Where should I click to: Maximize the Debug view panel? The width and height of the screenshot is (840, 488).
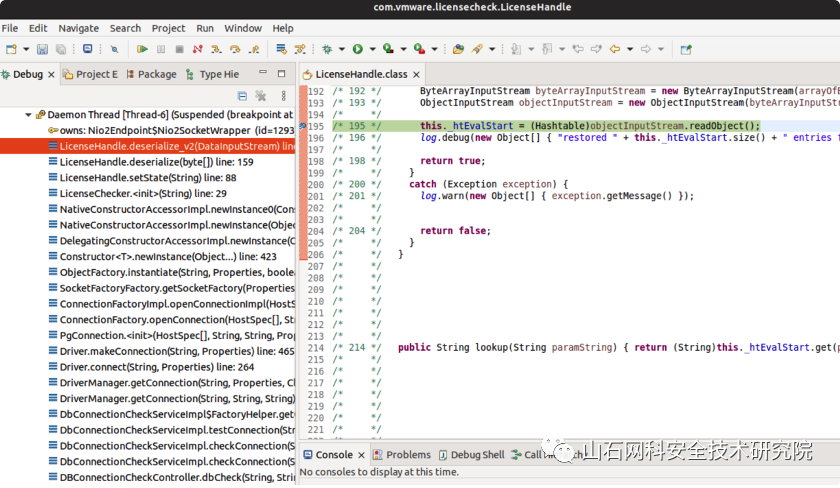click(x=282, y=73)
